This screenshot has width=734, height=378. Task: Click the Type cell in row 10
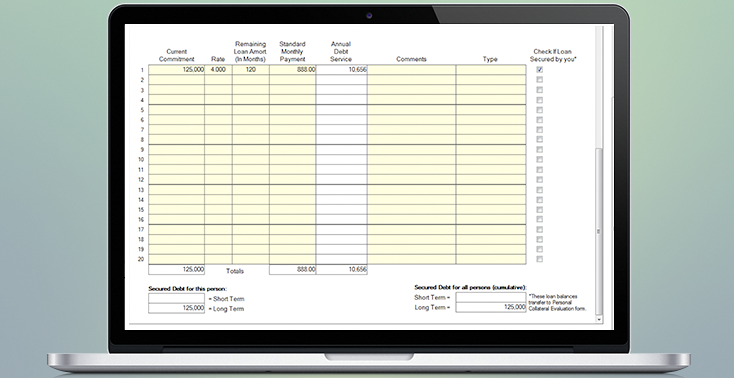(491, 160)
